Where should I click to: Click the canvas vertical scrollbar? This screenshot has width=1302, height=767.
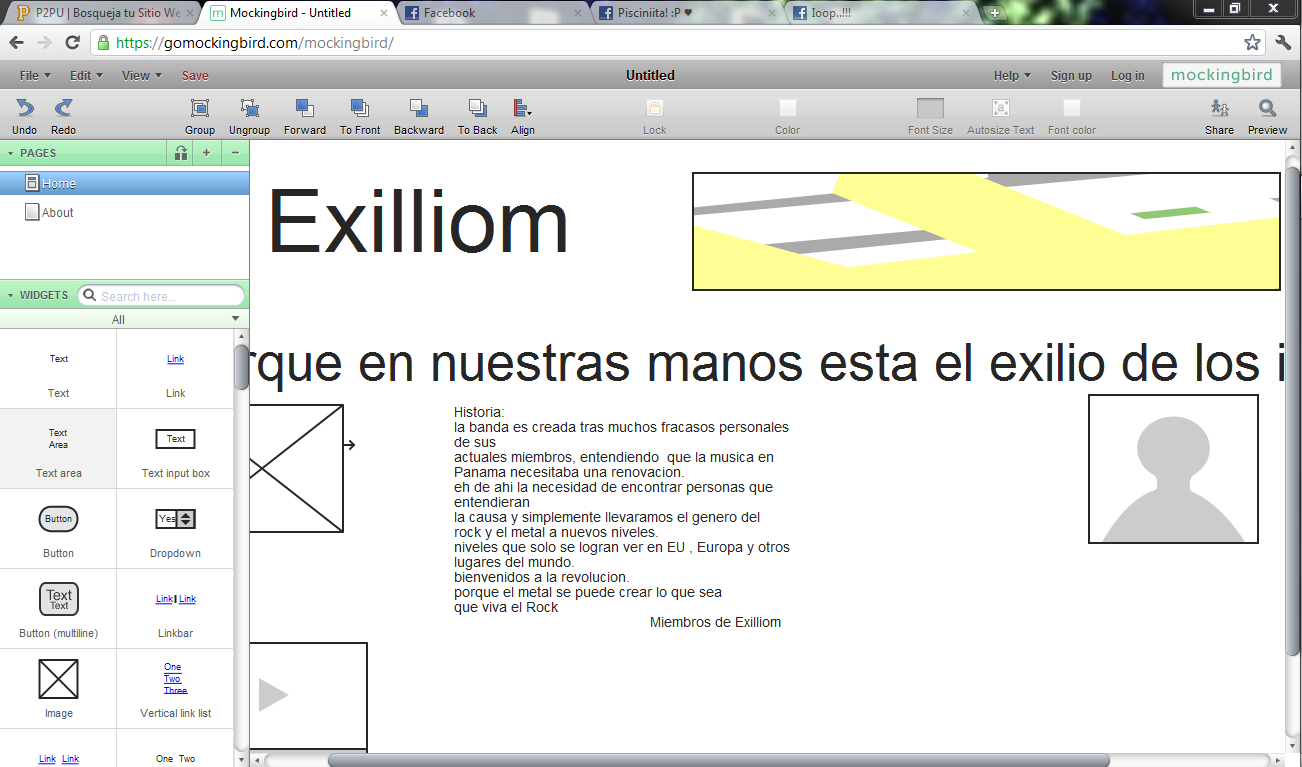(1292, 410)
